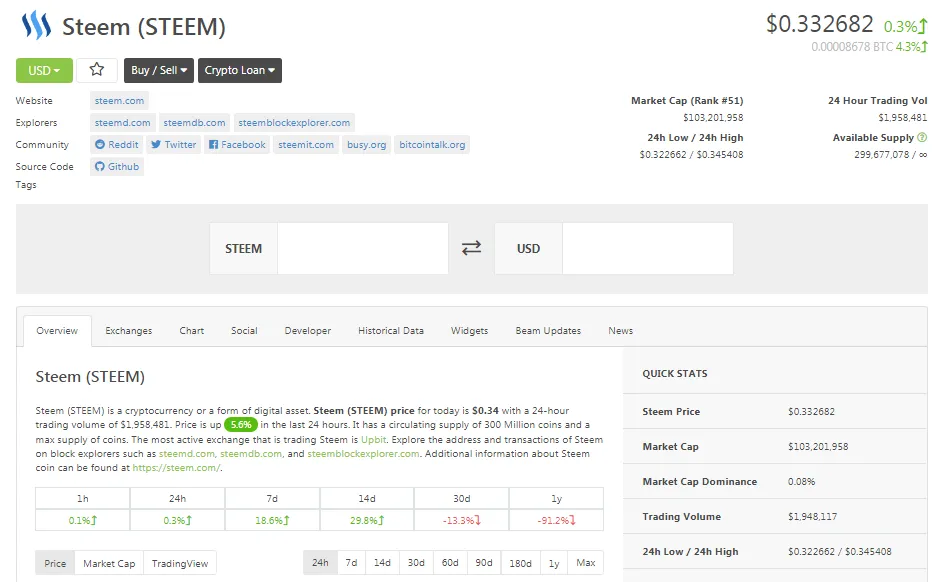This screenshot has height=582, width=934.
Task: Visit the Facebook community link
Action: tap(237, 145)
